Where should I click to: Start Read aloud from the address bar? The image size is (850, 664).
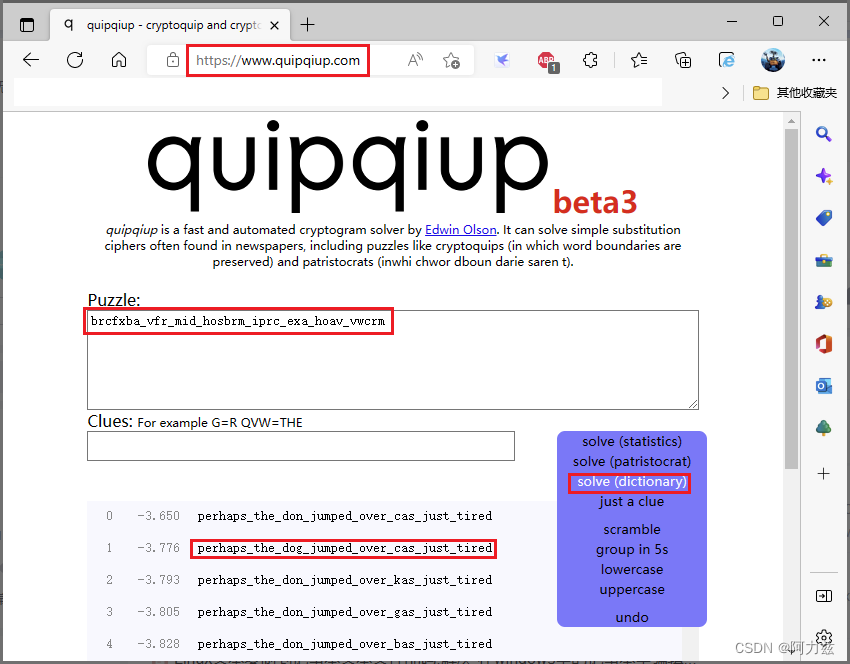[x=415, y=60]
